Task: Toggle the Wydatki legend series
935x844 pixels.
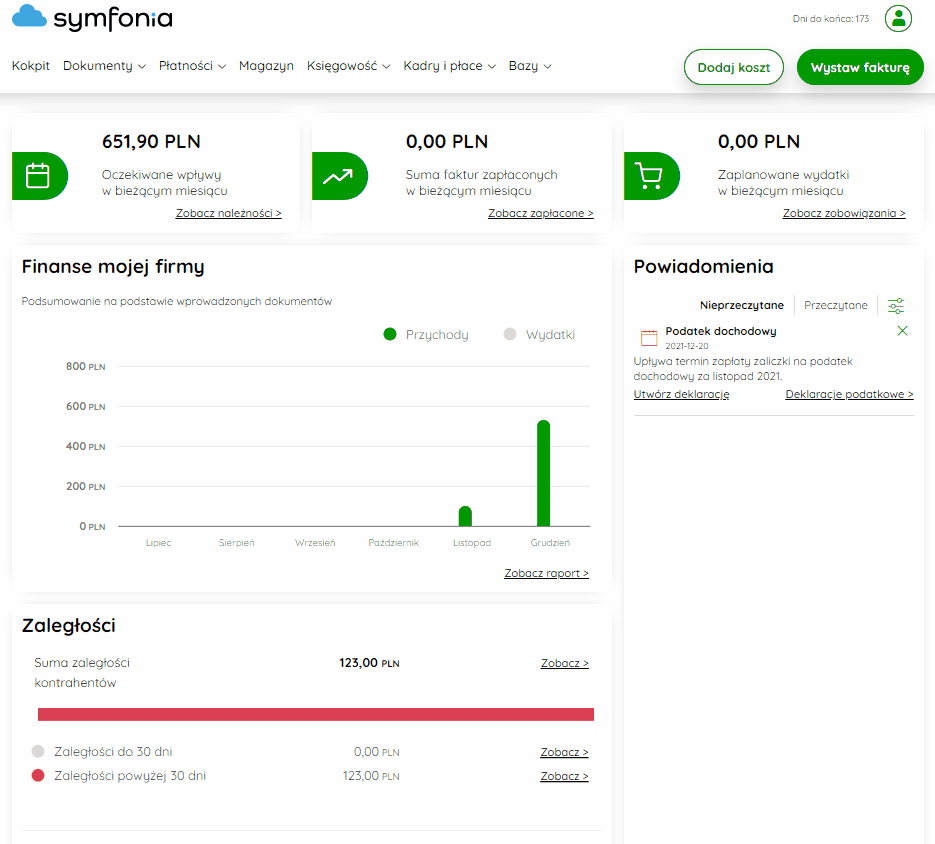Action: 540,335
